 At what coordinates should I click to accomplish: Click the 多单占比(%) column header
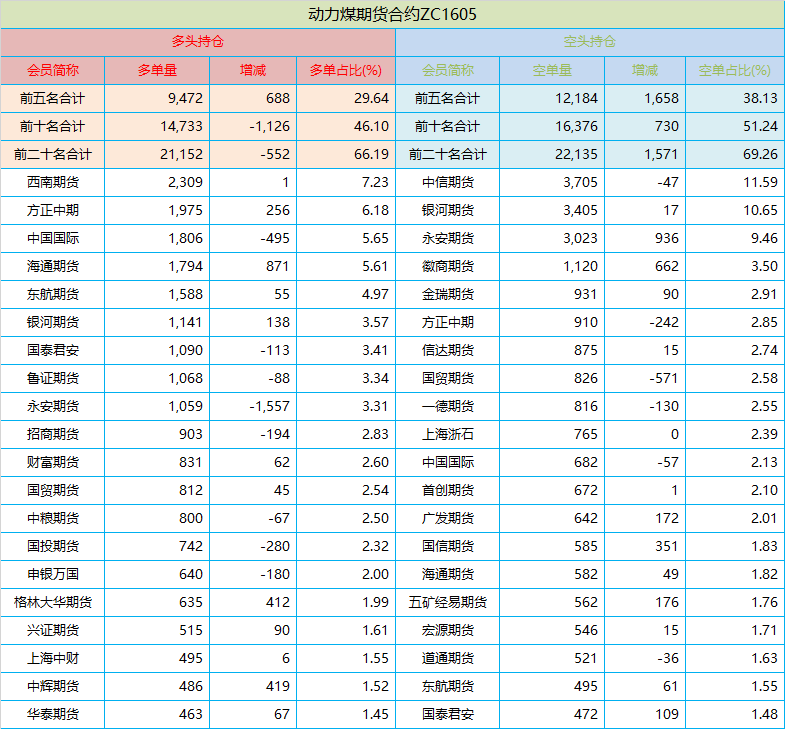(345, 70)
